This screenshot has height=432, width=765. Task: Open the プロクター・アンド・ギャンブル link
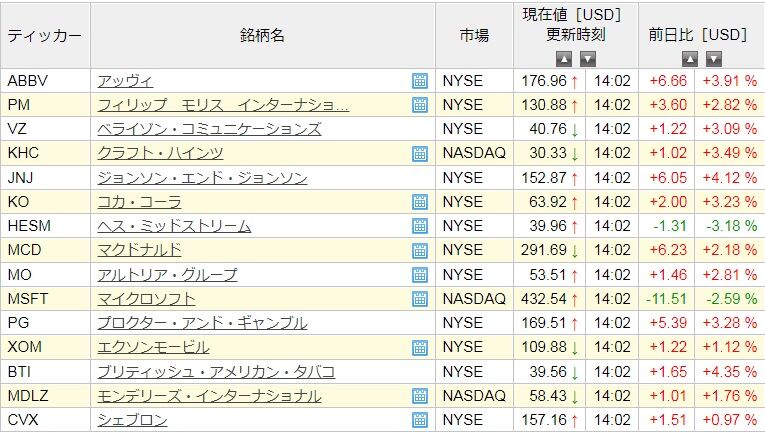[201, 323]
